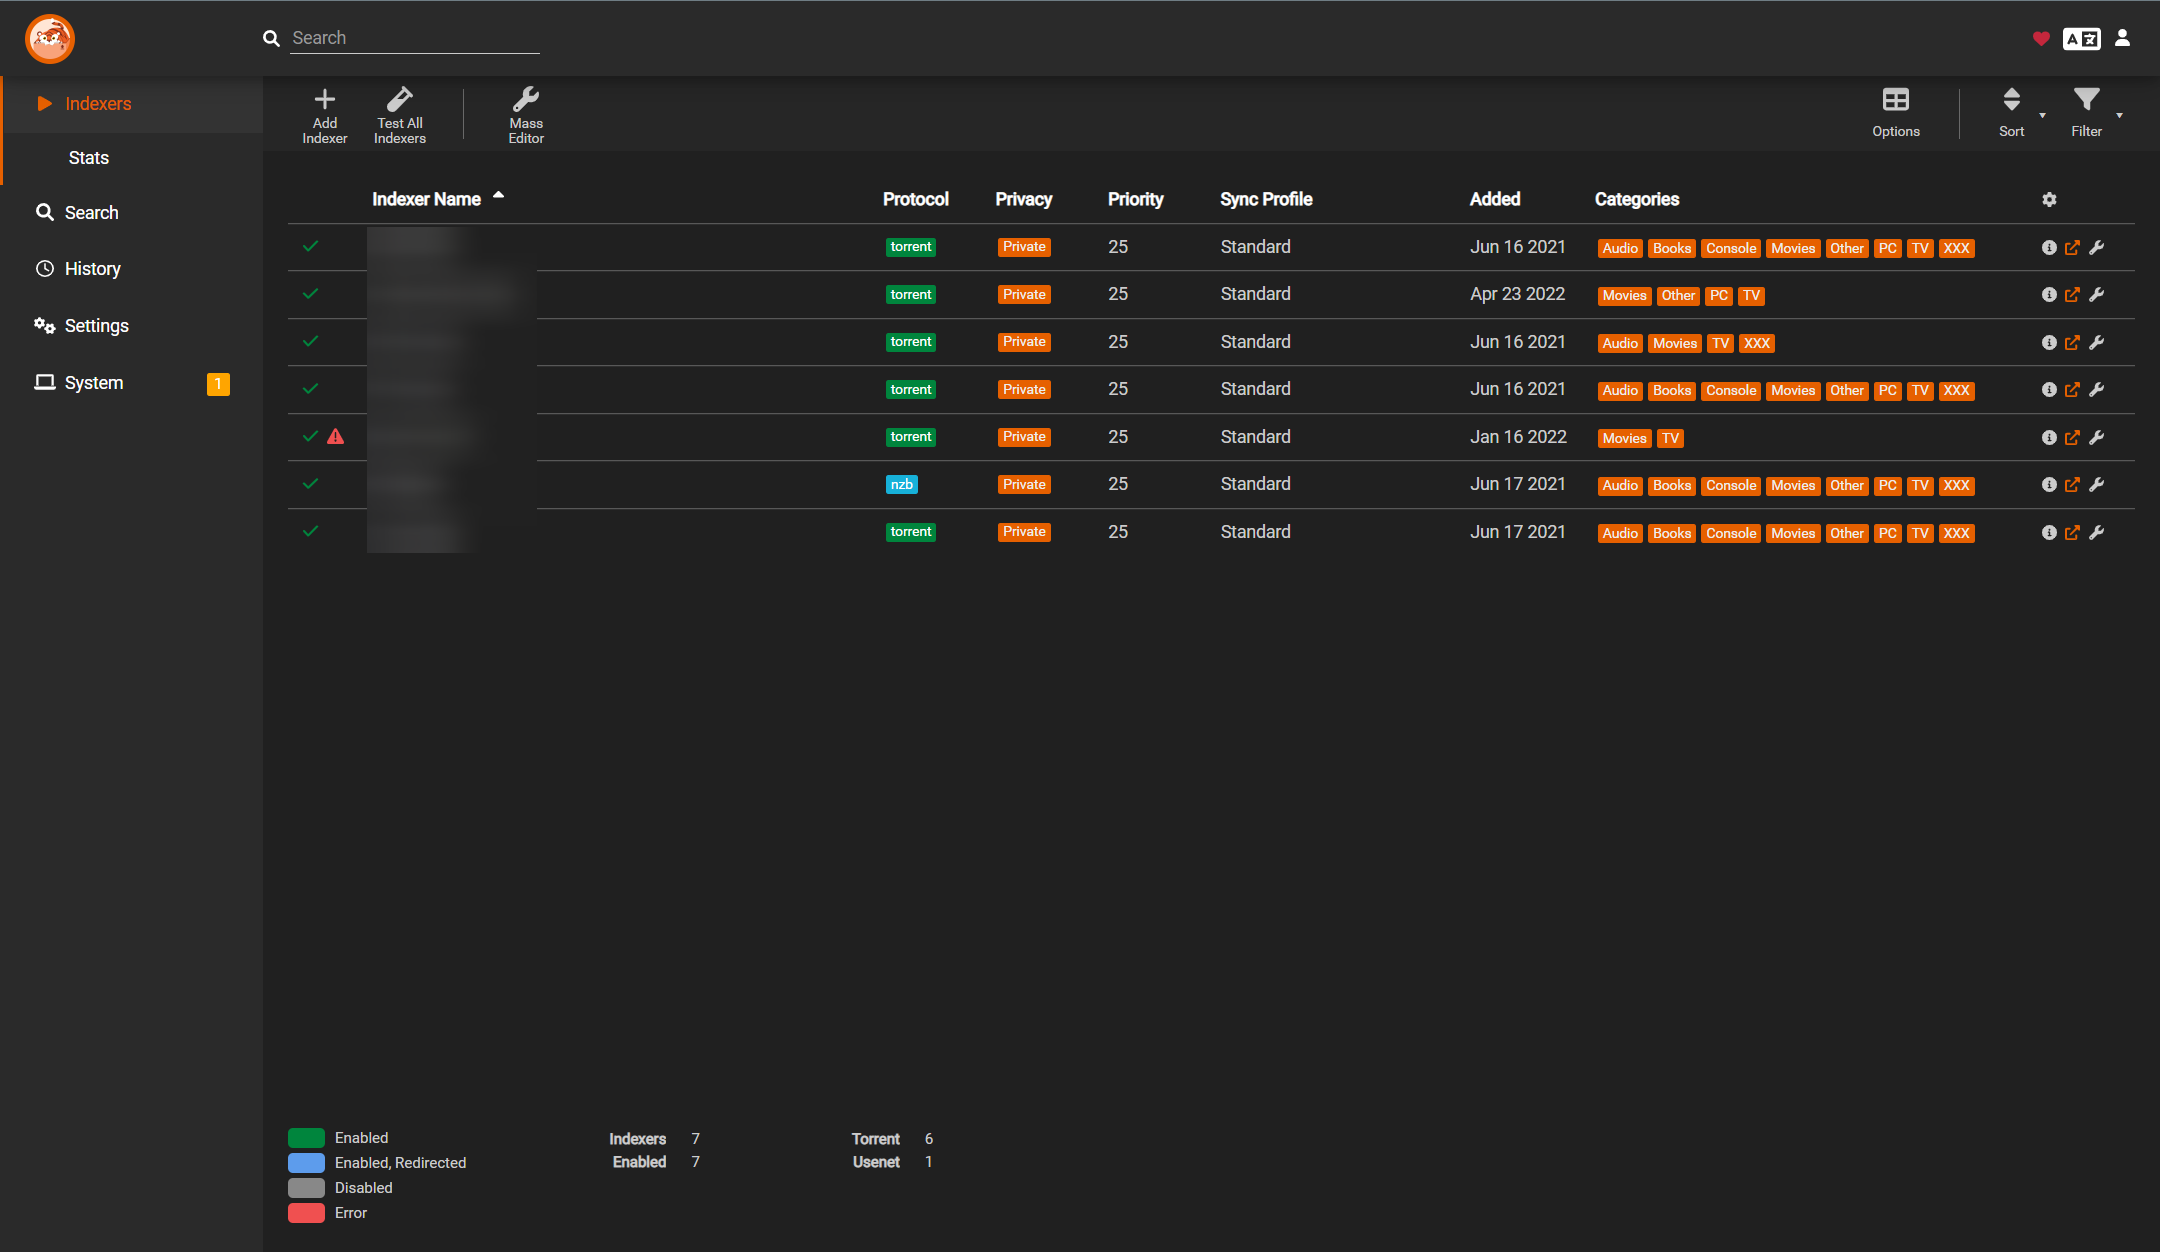Click the Enabled, Redirected blue legend swatch
This screenshot has width=2160, height=1252.
pyautogui.click(x=306, y=1162)
